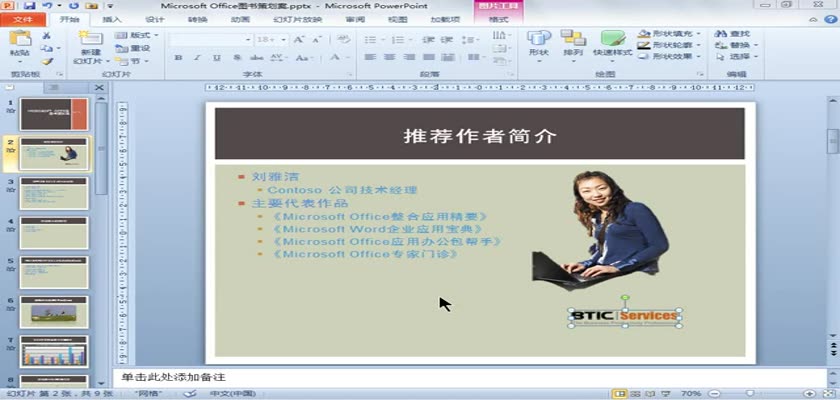
Task: Increase the list indent level
Action: (x=446, y=40)
